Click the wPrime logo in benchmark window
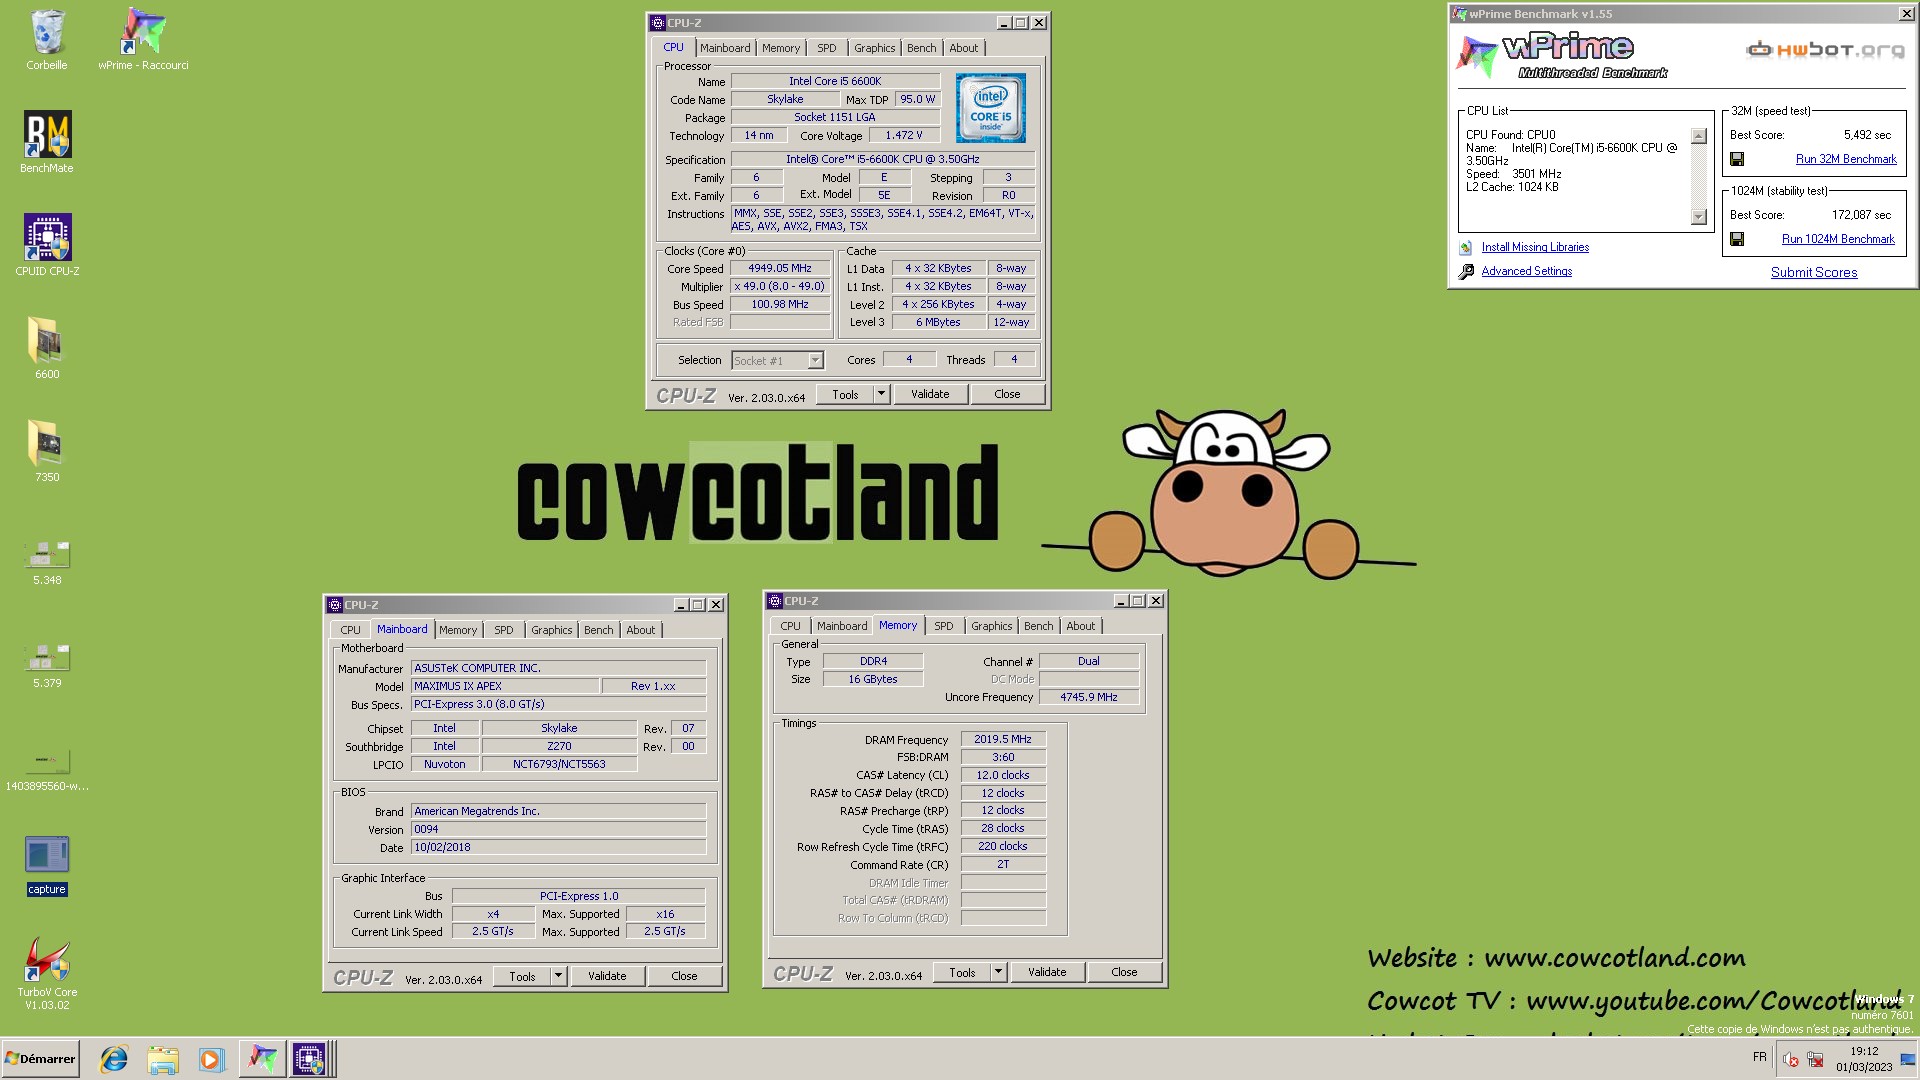This screenshot has height=1080, width=1920. pos(1560,55)
